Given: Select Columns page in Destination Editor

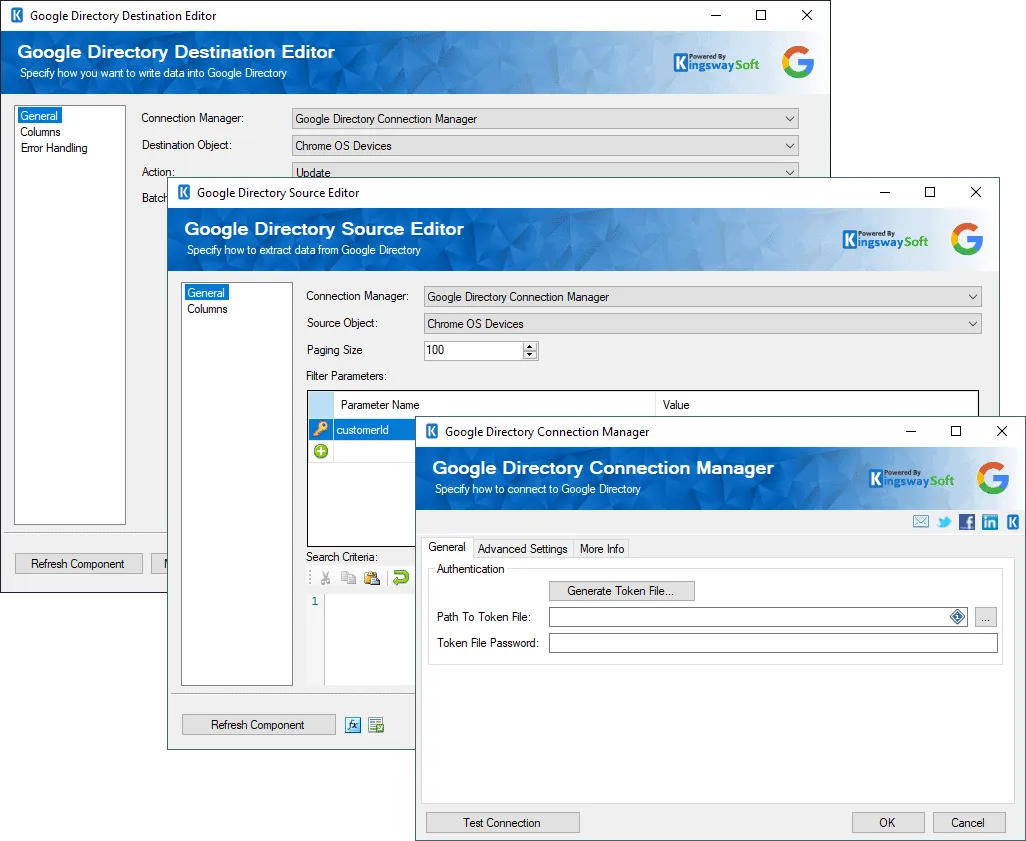Looking at the screenshot, I should [40, 132].
